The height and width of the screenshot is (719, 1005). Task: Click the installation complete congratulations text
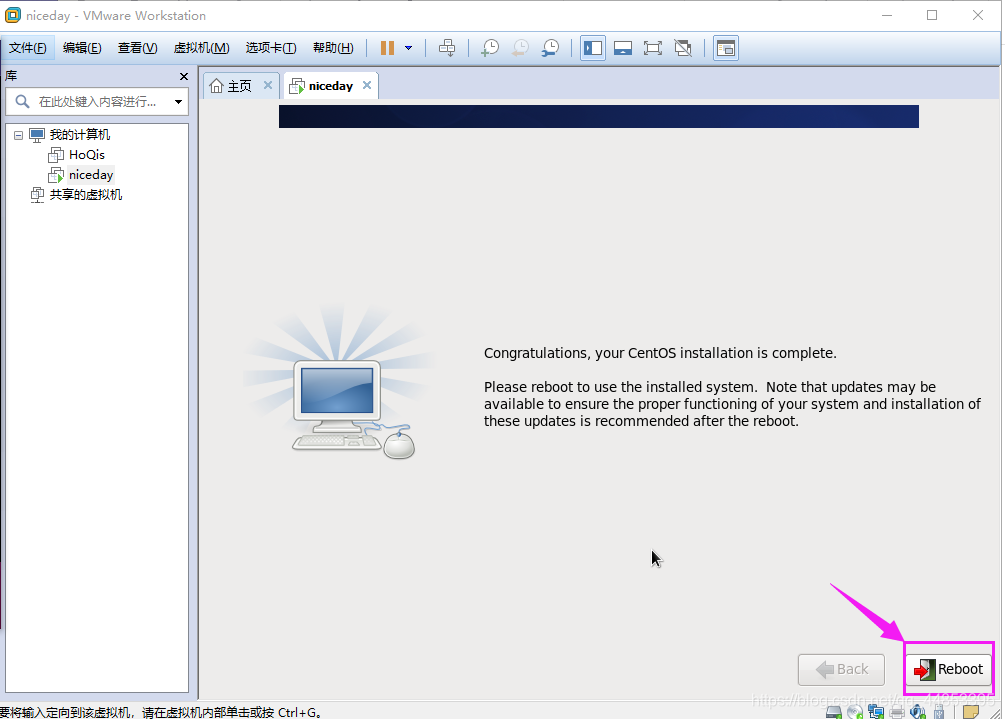coord(660,353)
